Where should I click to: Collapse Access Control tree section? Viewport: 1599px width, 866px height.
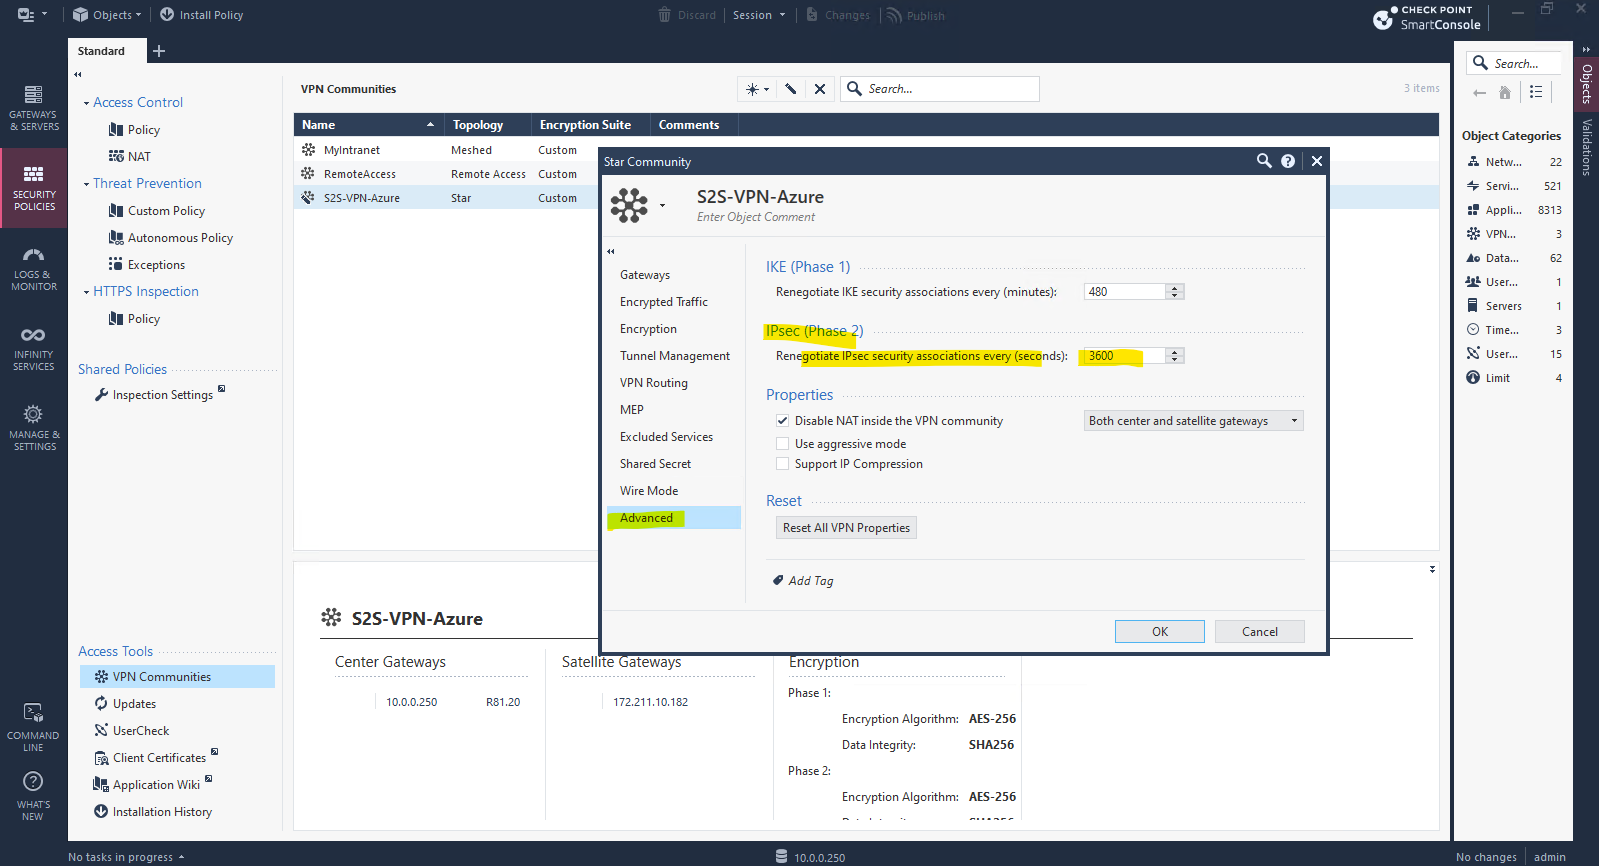click(86, 103)
